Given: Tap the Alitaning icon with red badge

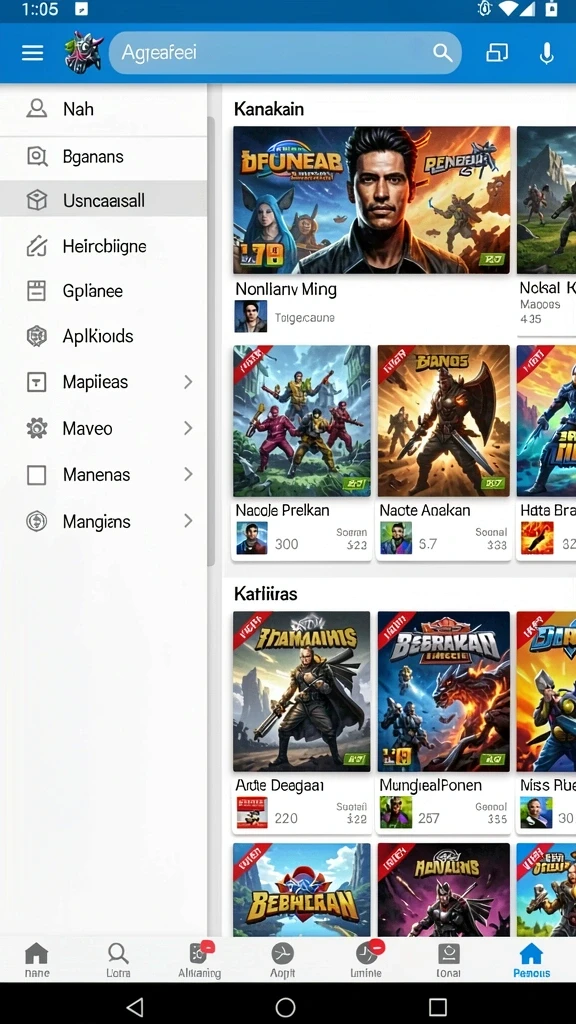Looking at the screenshot, I should 199,960.
